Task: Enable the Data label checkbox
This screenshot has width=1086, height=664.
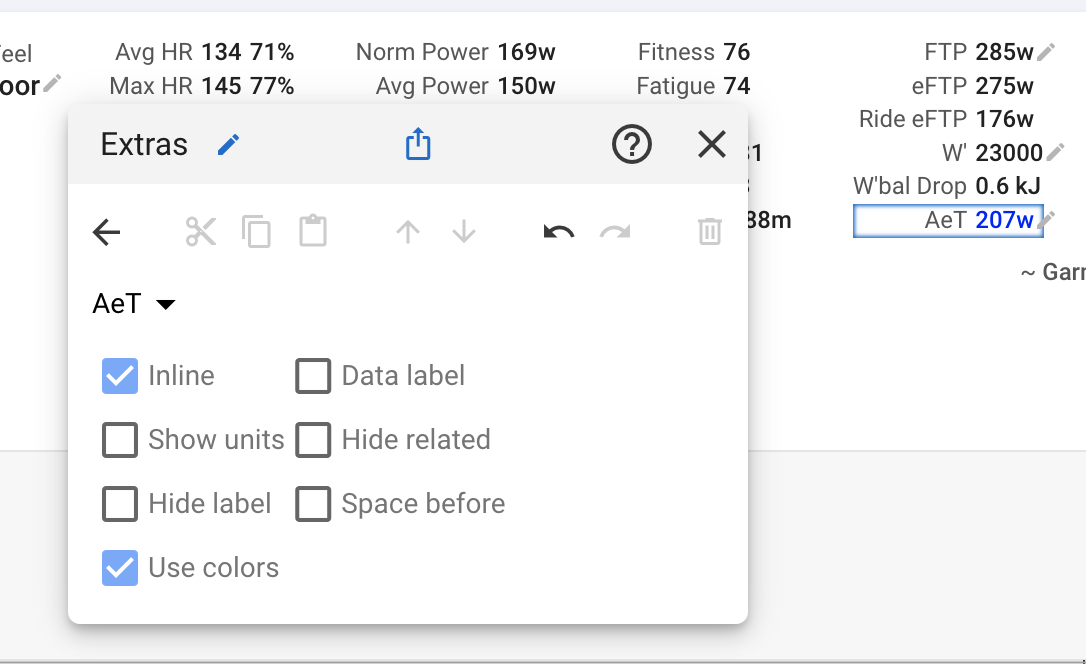Action: (313, 376)
